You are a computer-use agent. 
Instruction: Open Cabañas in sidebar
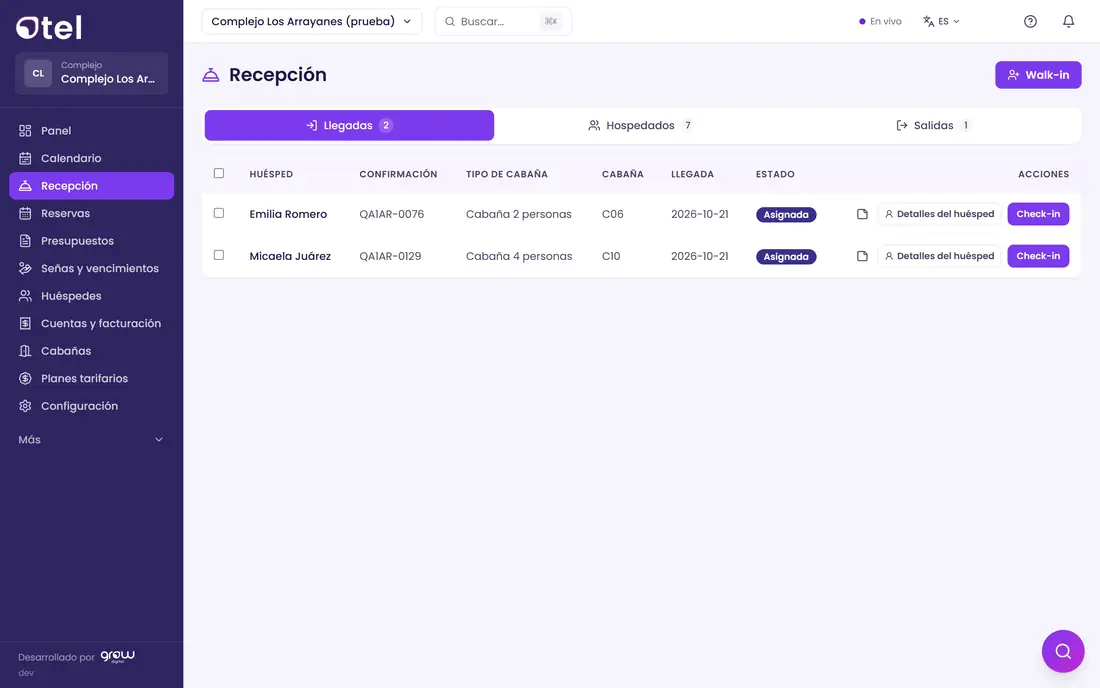(91, 351)
